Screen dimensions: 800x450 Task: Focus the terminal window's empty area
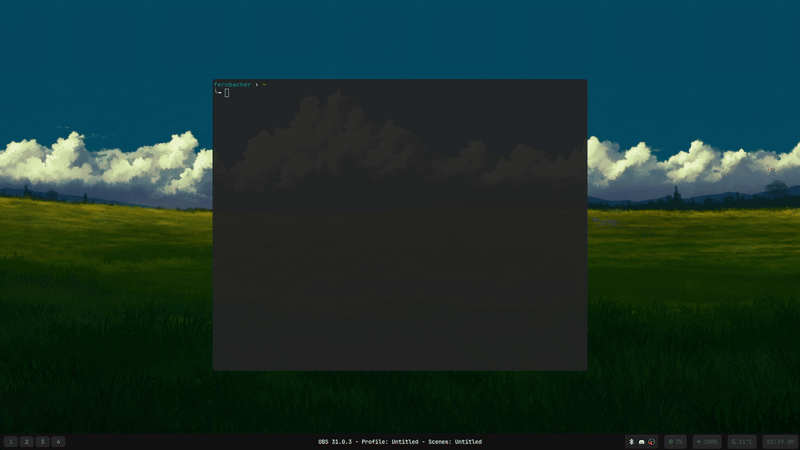(400, 250)
